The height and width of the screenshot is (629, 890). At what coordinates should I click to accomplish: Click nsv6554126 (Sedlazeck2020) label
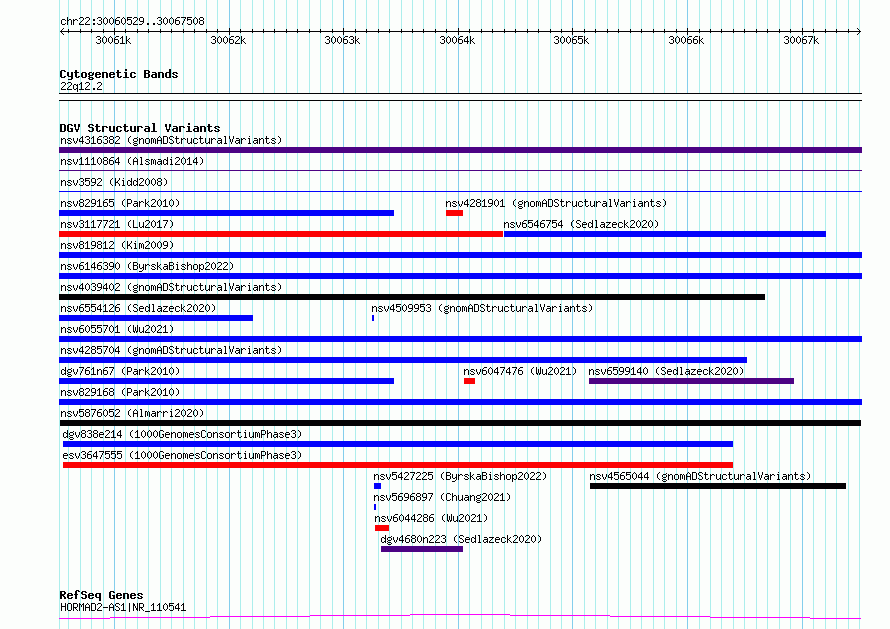click(x=138, y=308)
